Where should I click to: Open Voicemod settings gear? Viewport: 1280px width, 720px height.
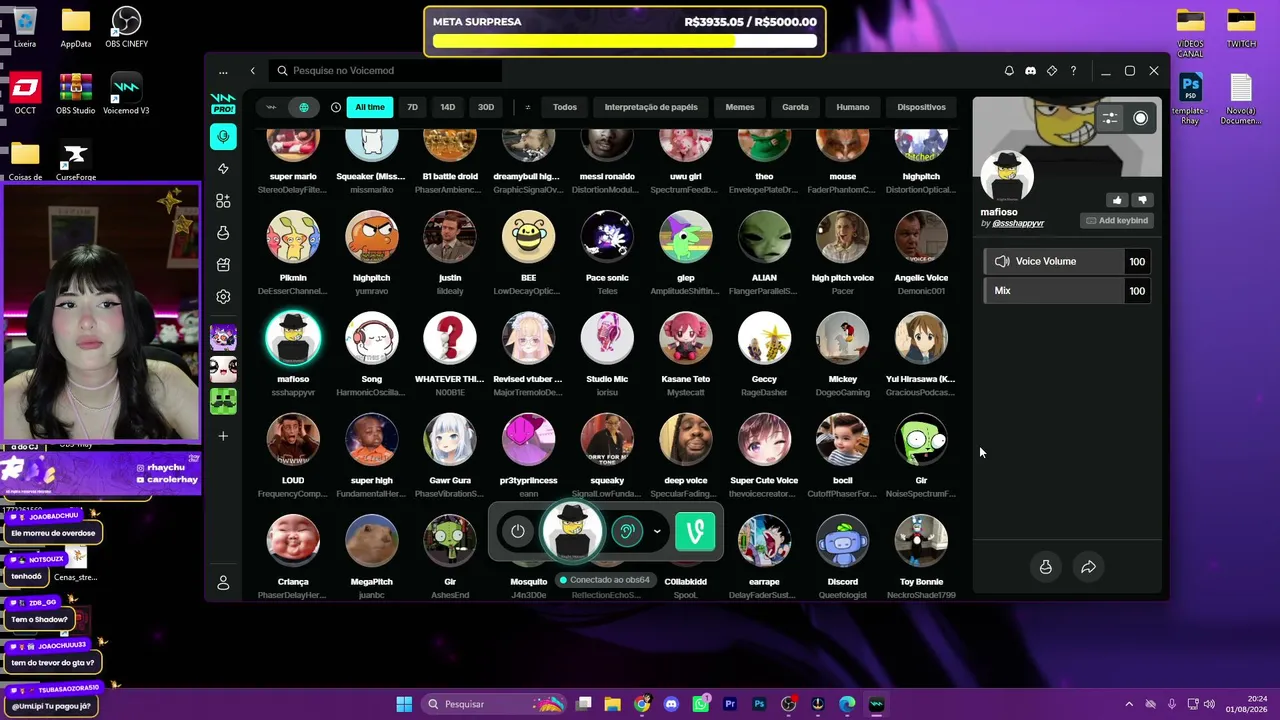(x=223, y=297)
